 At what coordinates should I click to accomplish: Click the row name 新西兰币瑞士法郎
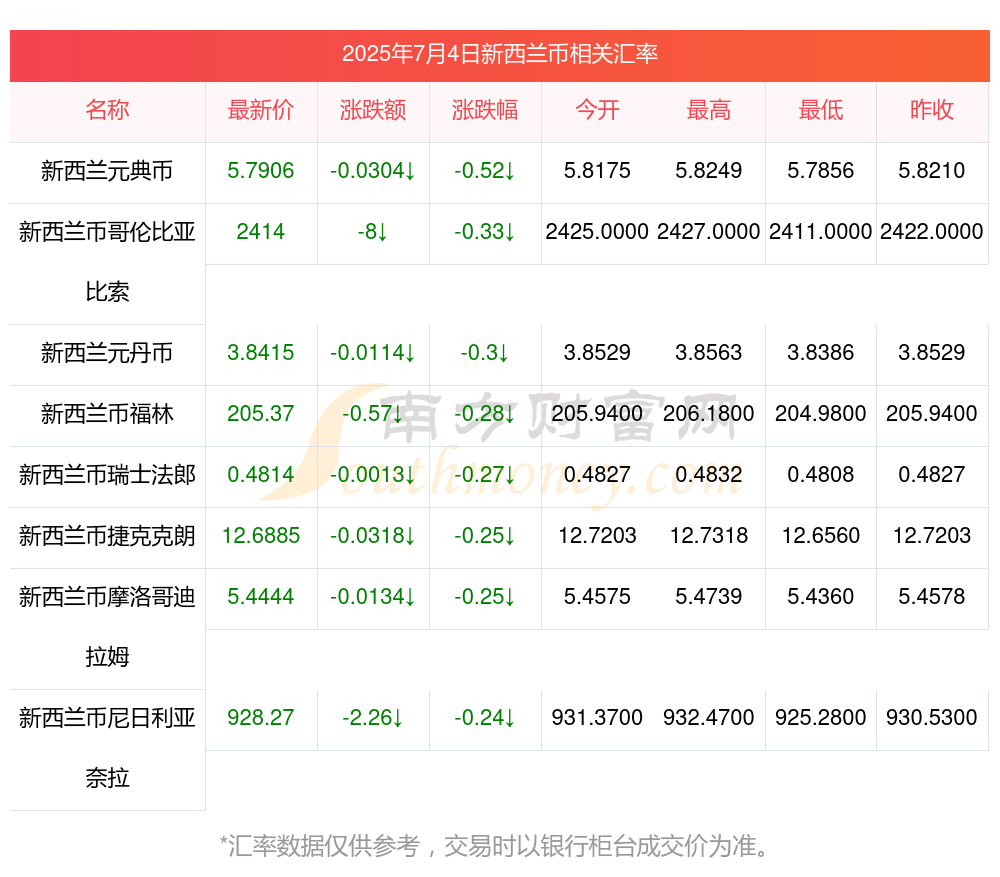tap(107, 475)
